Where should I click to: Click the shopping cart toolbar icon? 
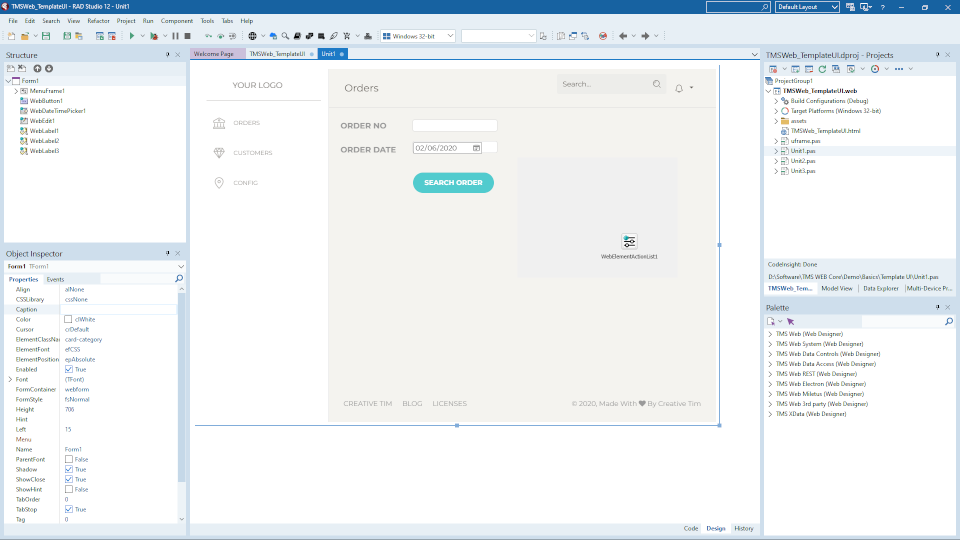click(x=347, y=36)
